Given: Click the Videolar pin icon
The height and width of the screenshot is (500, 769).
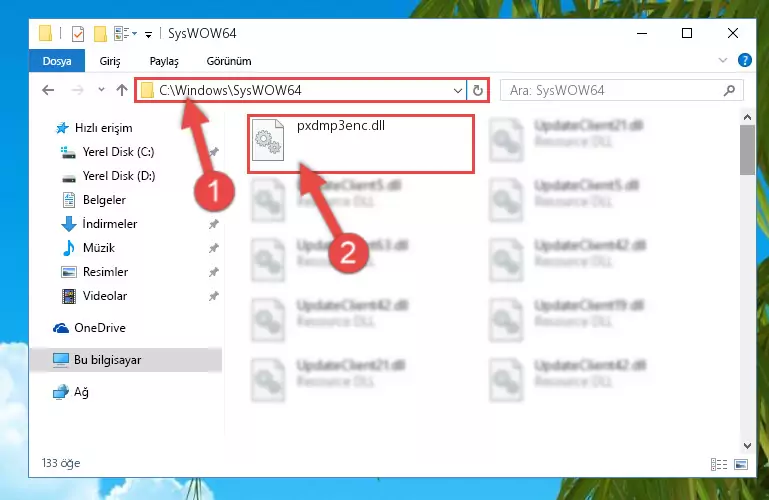Looking at the screenshot, I should tap(213, 296).
